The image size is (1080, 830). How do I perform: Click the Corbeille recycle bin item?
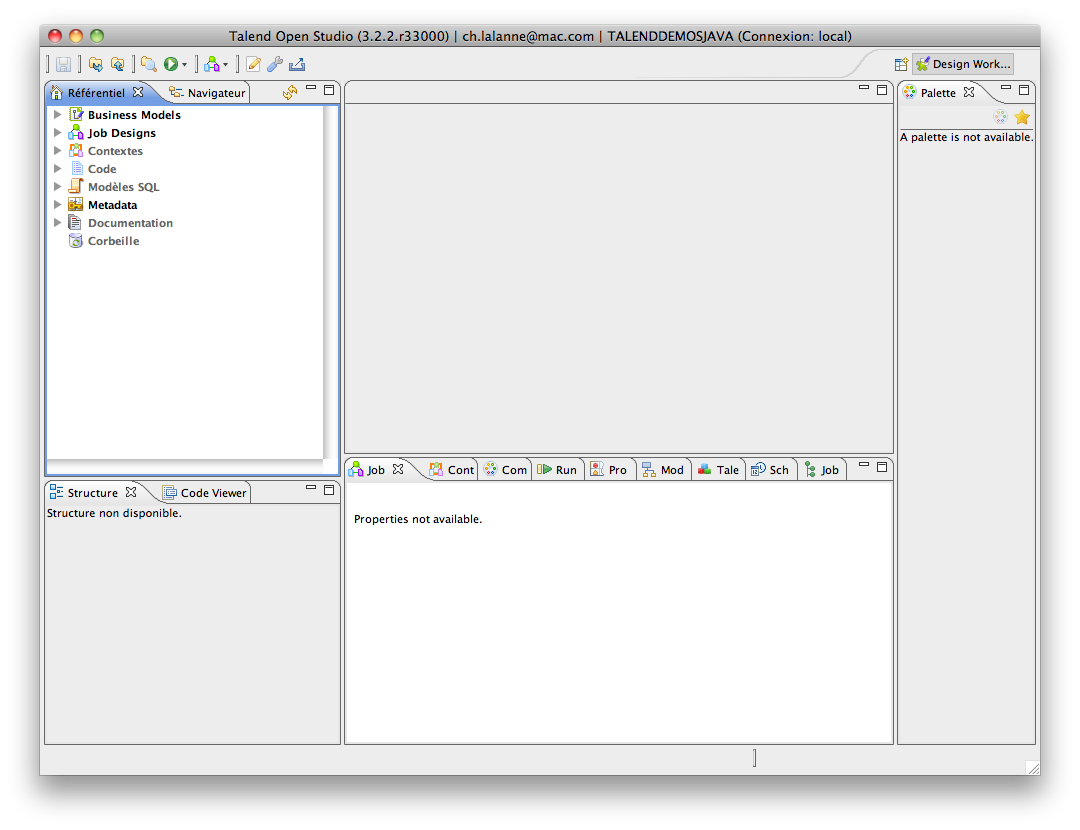coord(113,241)
